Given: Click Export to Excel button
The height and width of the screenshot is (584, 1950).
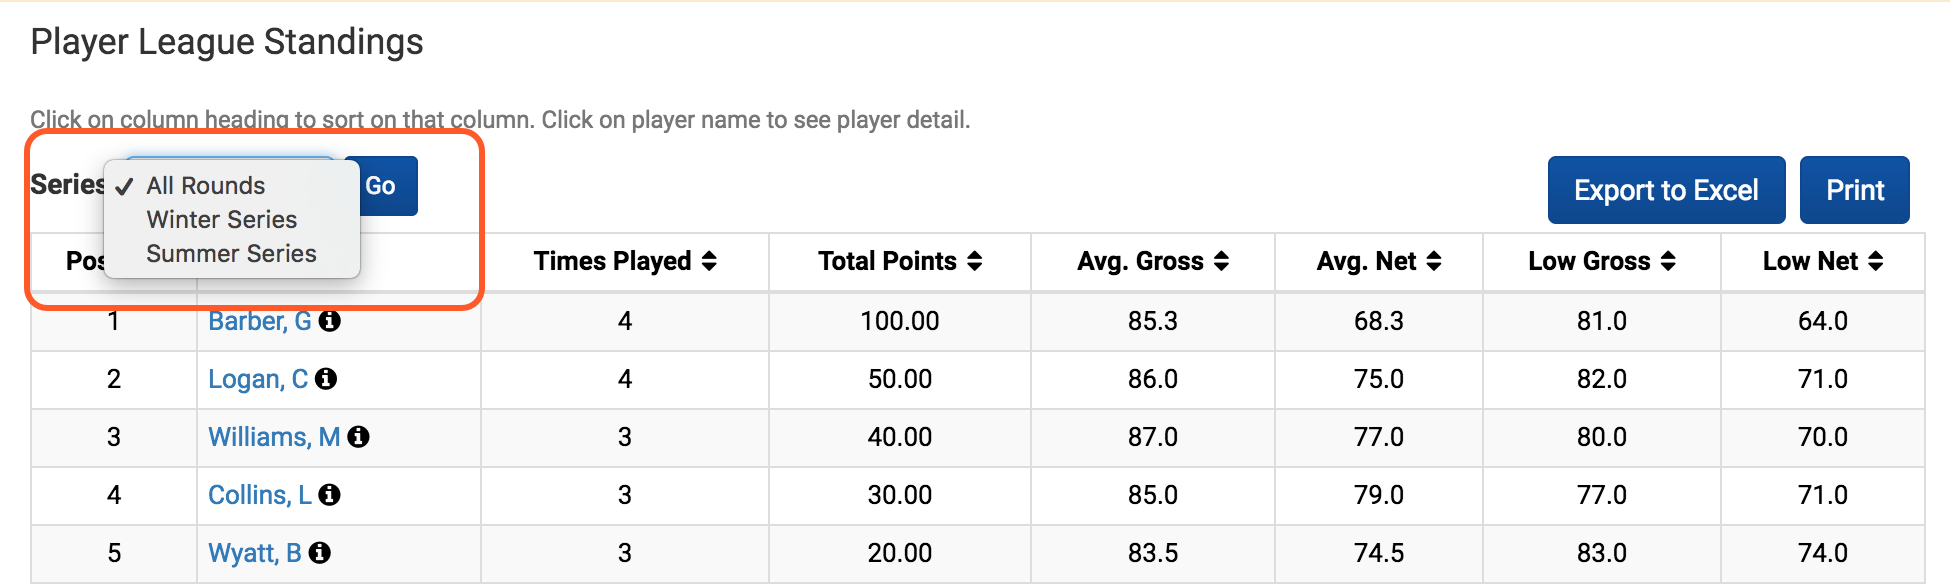Looking at the screenshot, I should pos(1666,190).
